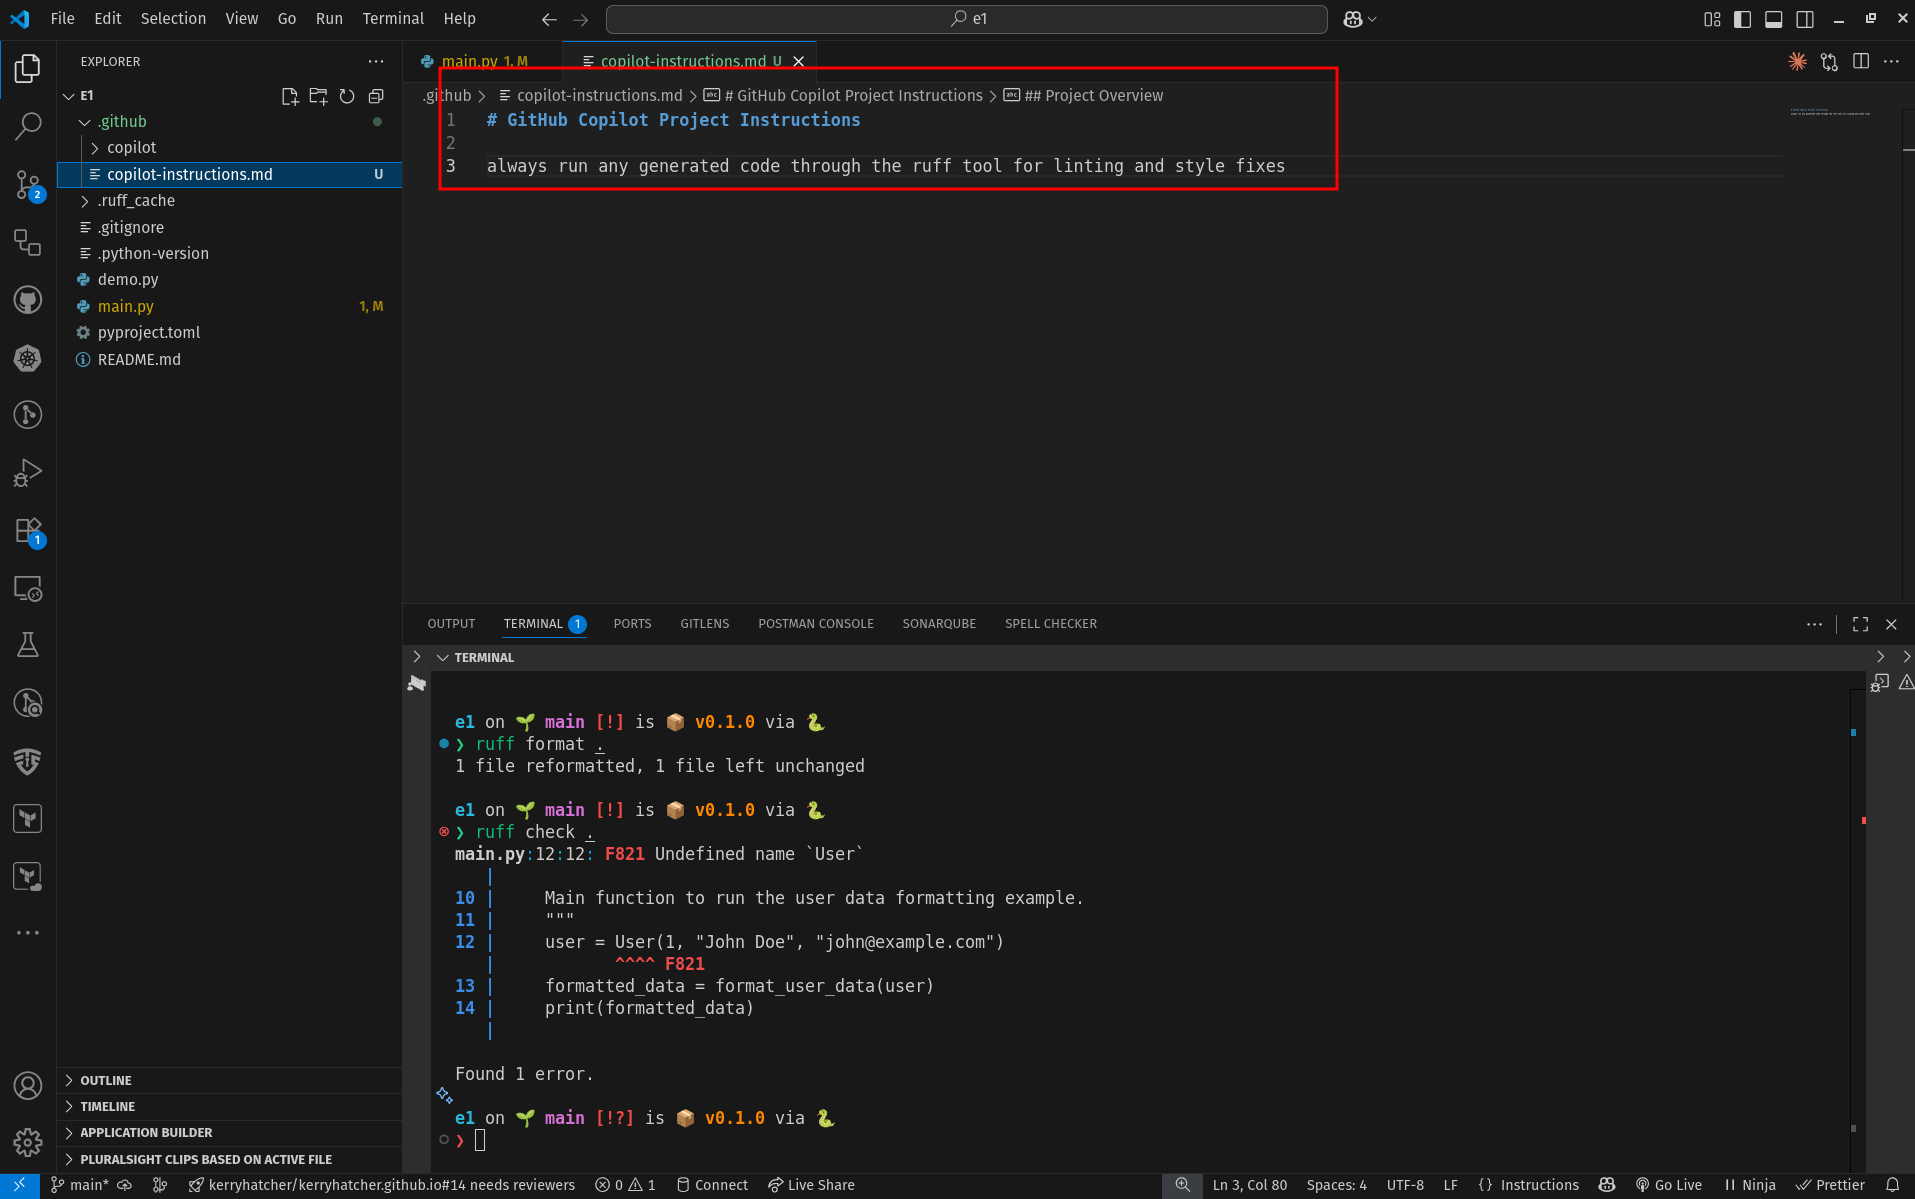Expand the TIMELINE section
Image resolution: width=1915 pixels, height=1199 pixels.
[107, 1106]
